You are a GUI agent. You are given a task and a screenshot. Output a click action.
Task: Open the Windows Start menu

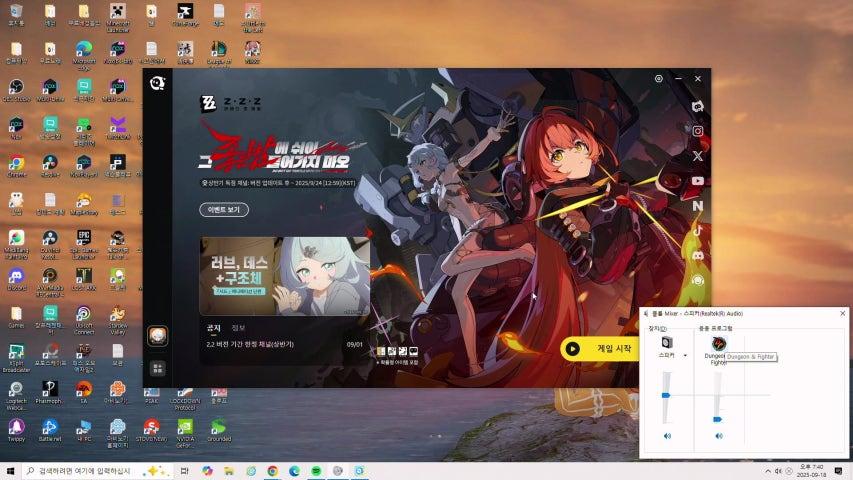pos(10,471)
